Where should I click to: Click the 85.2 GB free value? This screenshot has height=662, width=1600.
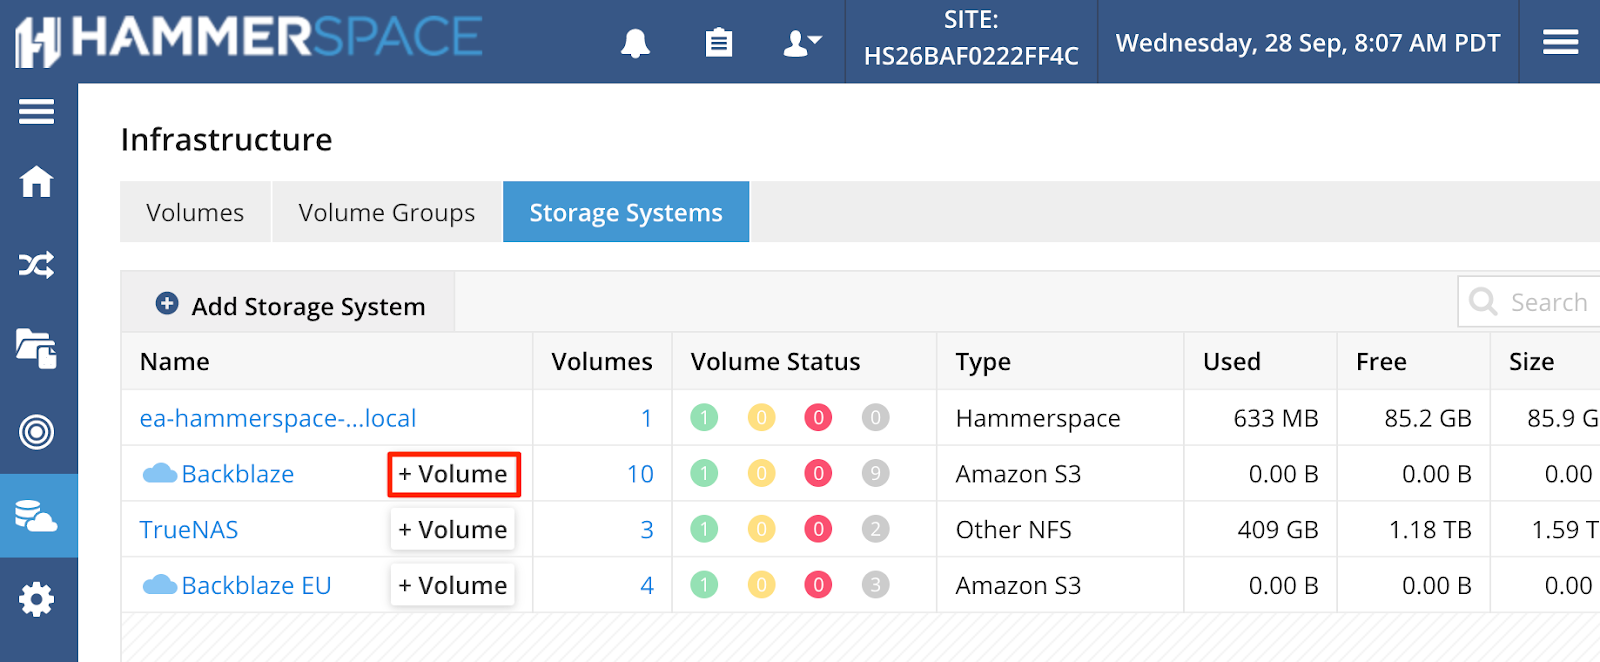click(1428, 418)
